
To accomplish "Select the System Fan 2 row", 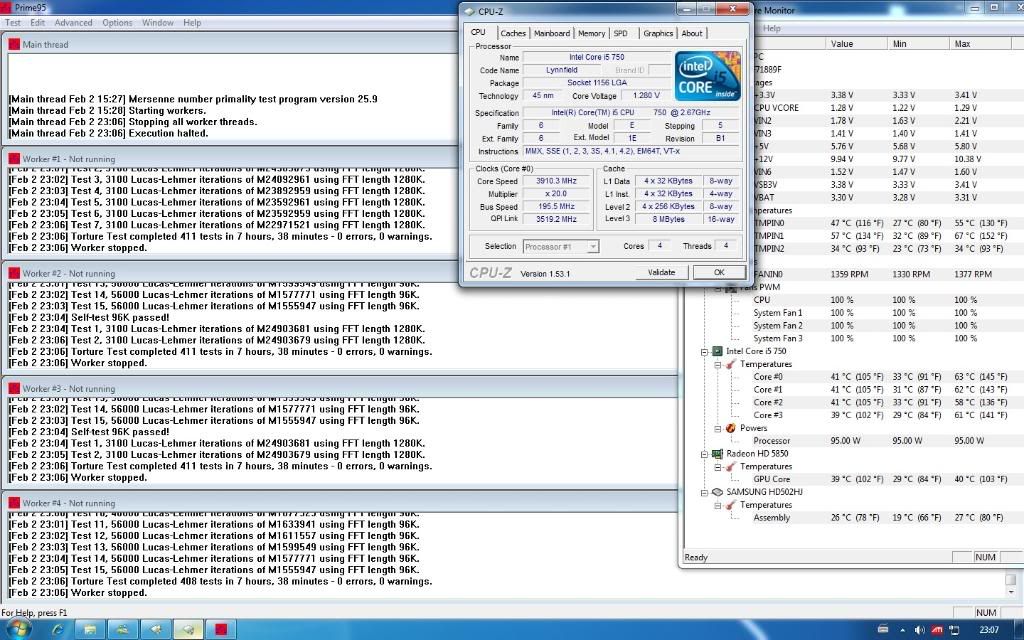I will (x=880, y=325).
